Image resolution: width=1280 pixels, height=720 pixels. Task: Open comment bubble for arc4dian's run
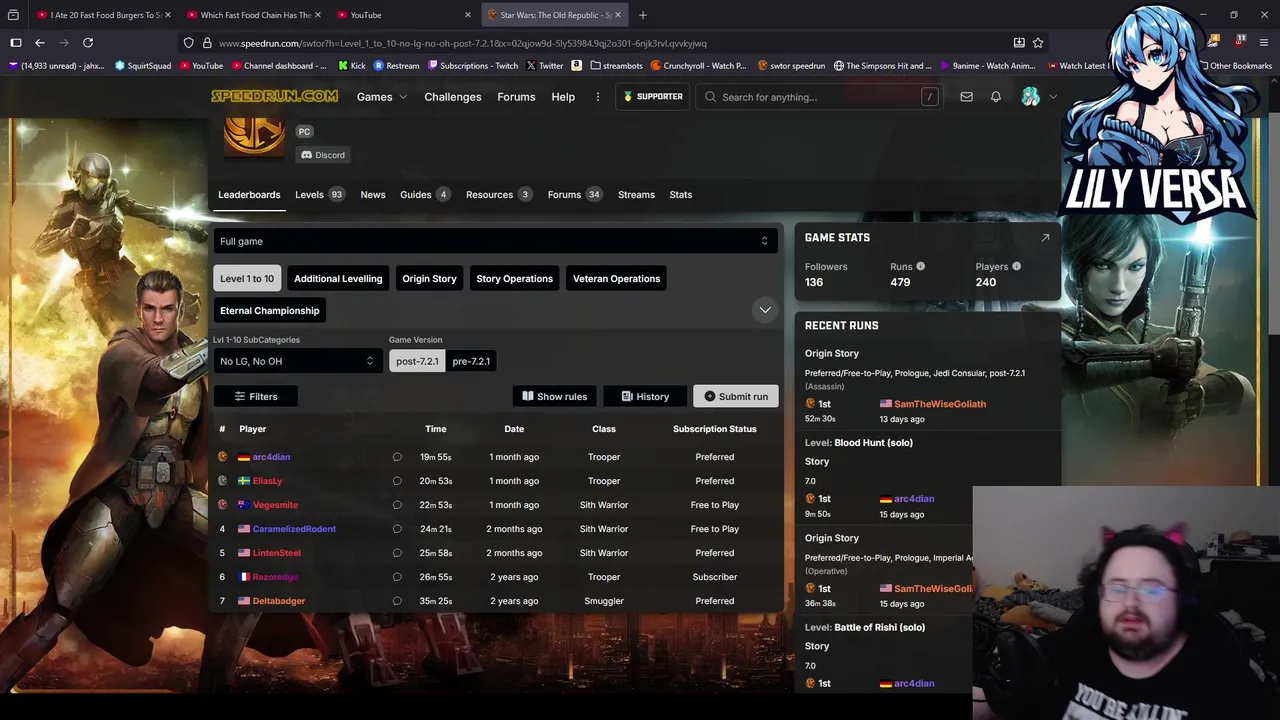click(x=397, y=457)
